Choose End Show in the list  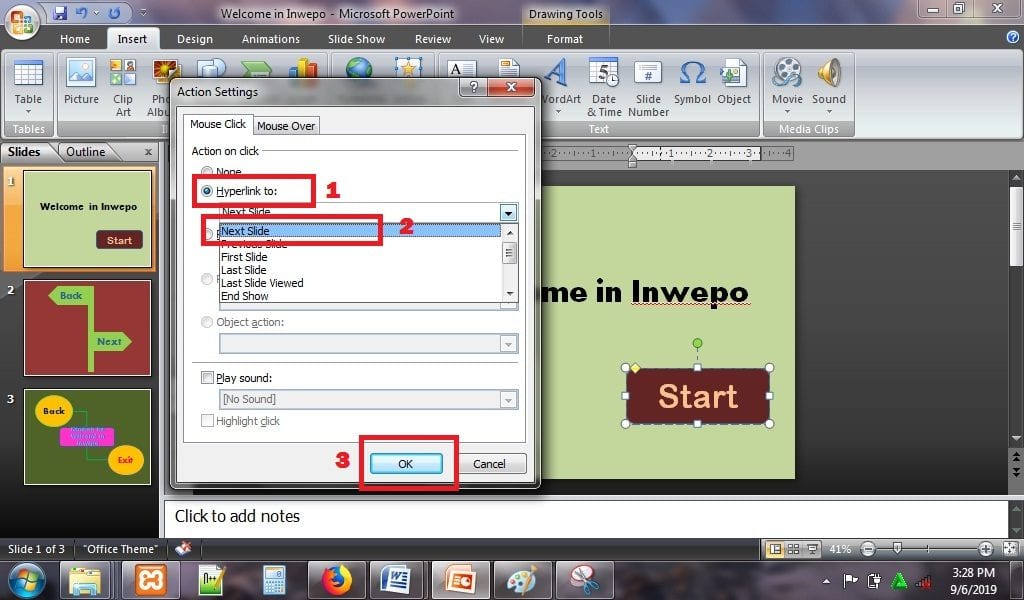click(360, 296)
